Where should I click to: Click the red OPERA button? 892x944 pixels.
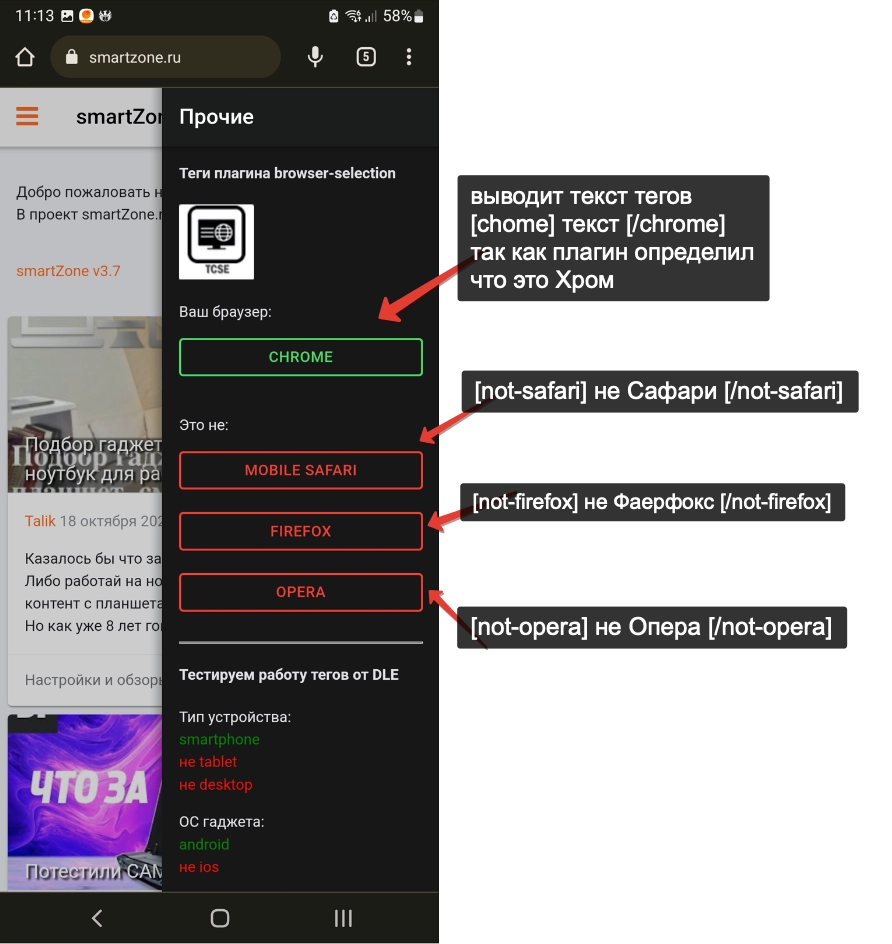click(300, 592)
